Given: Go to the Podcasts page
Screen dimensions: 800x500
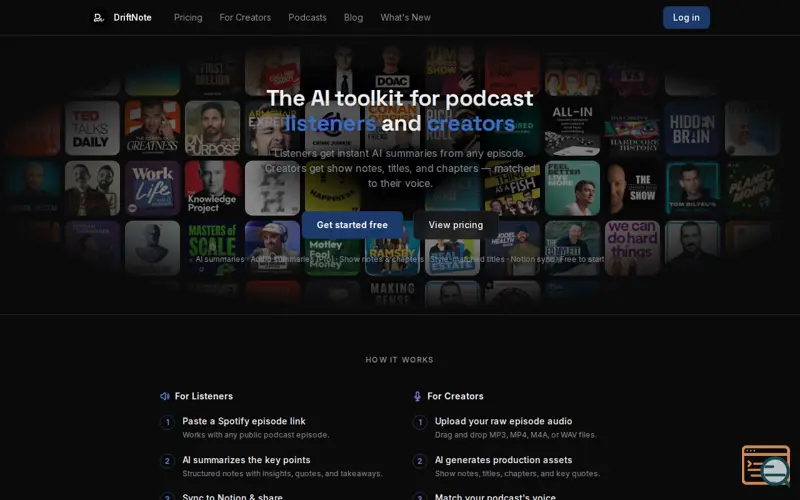Looking at the screenshot, I should tap(307, 18).
